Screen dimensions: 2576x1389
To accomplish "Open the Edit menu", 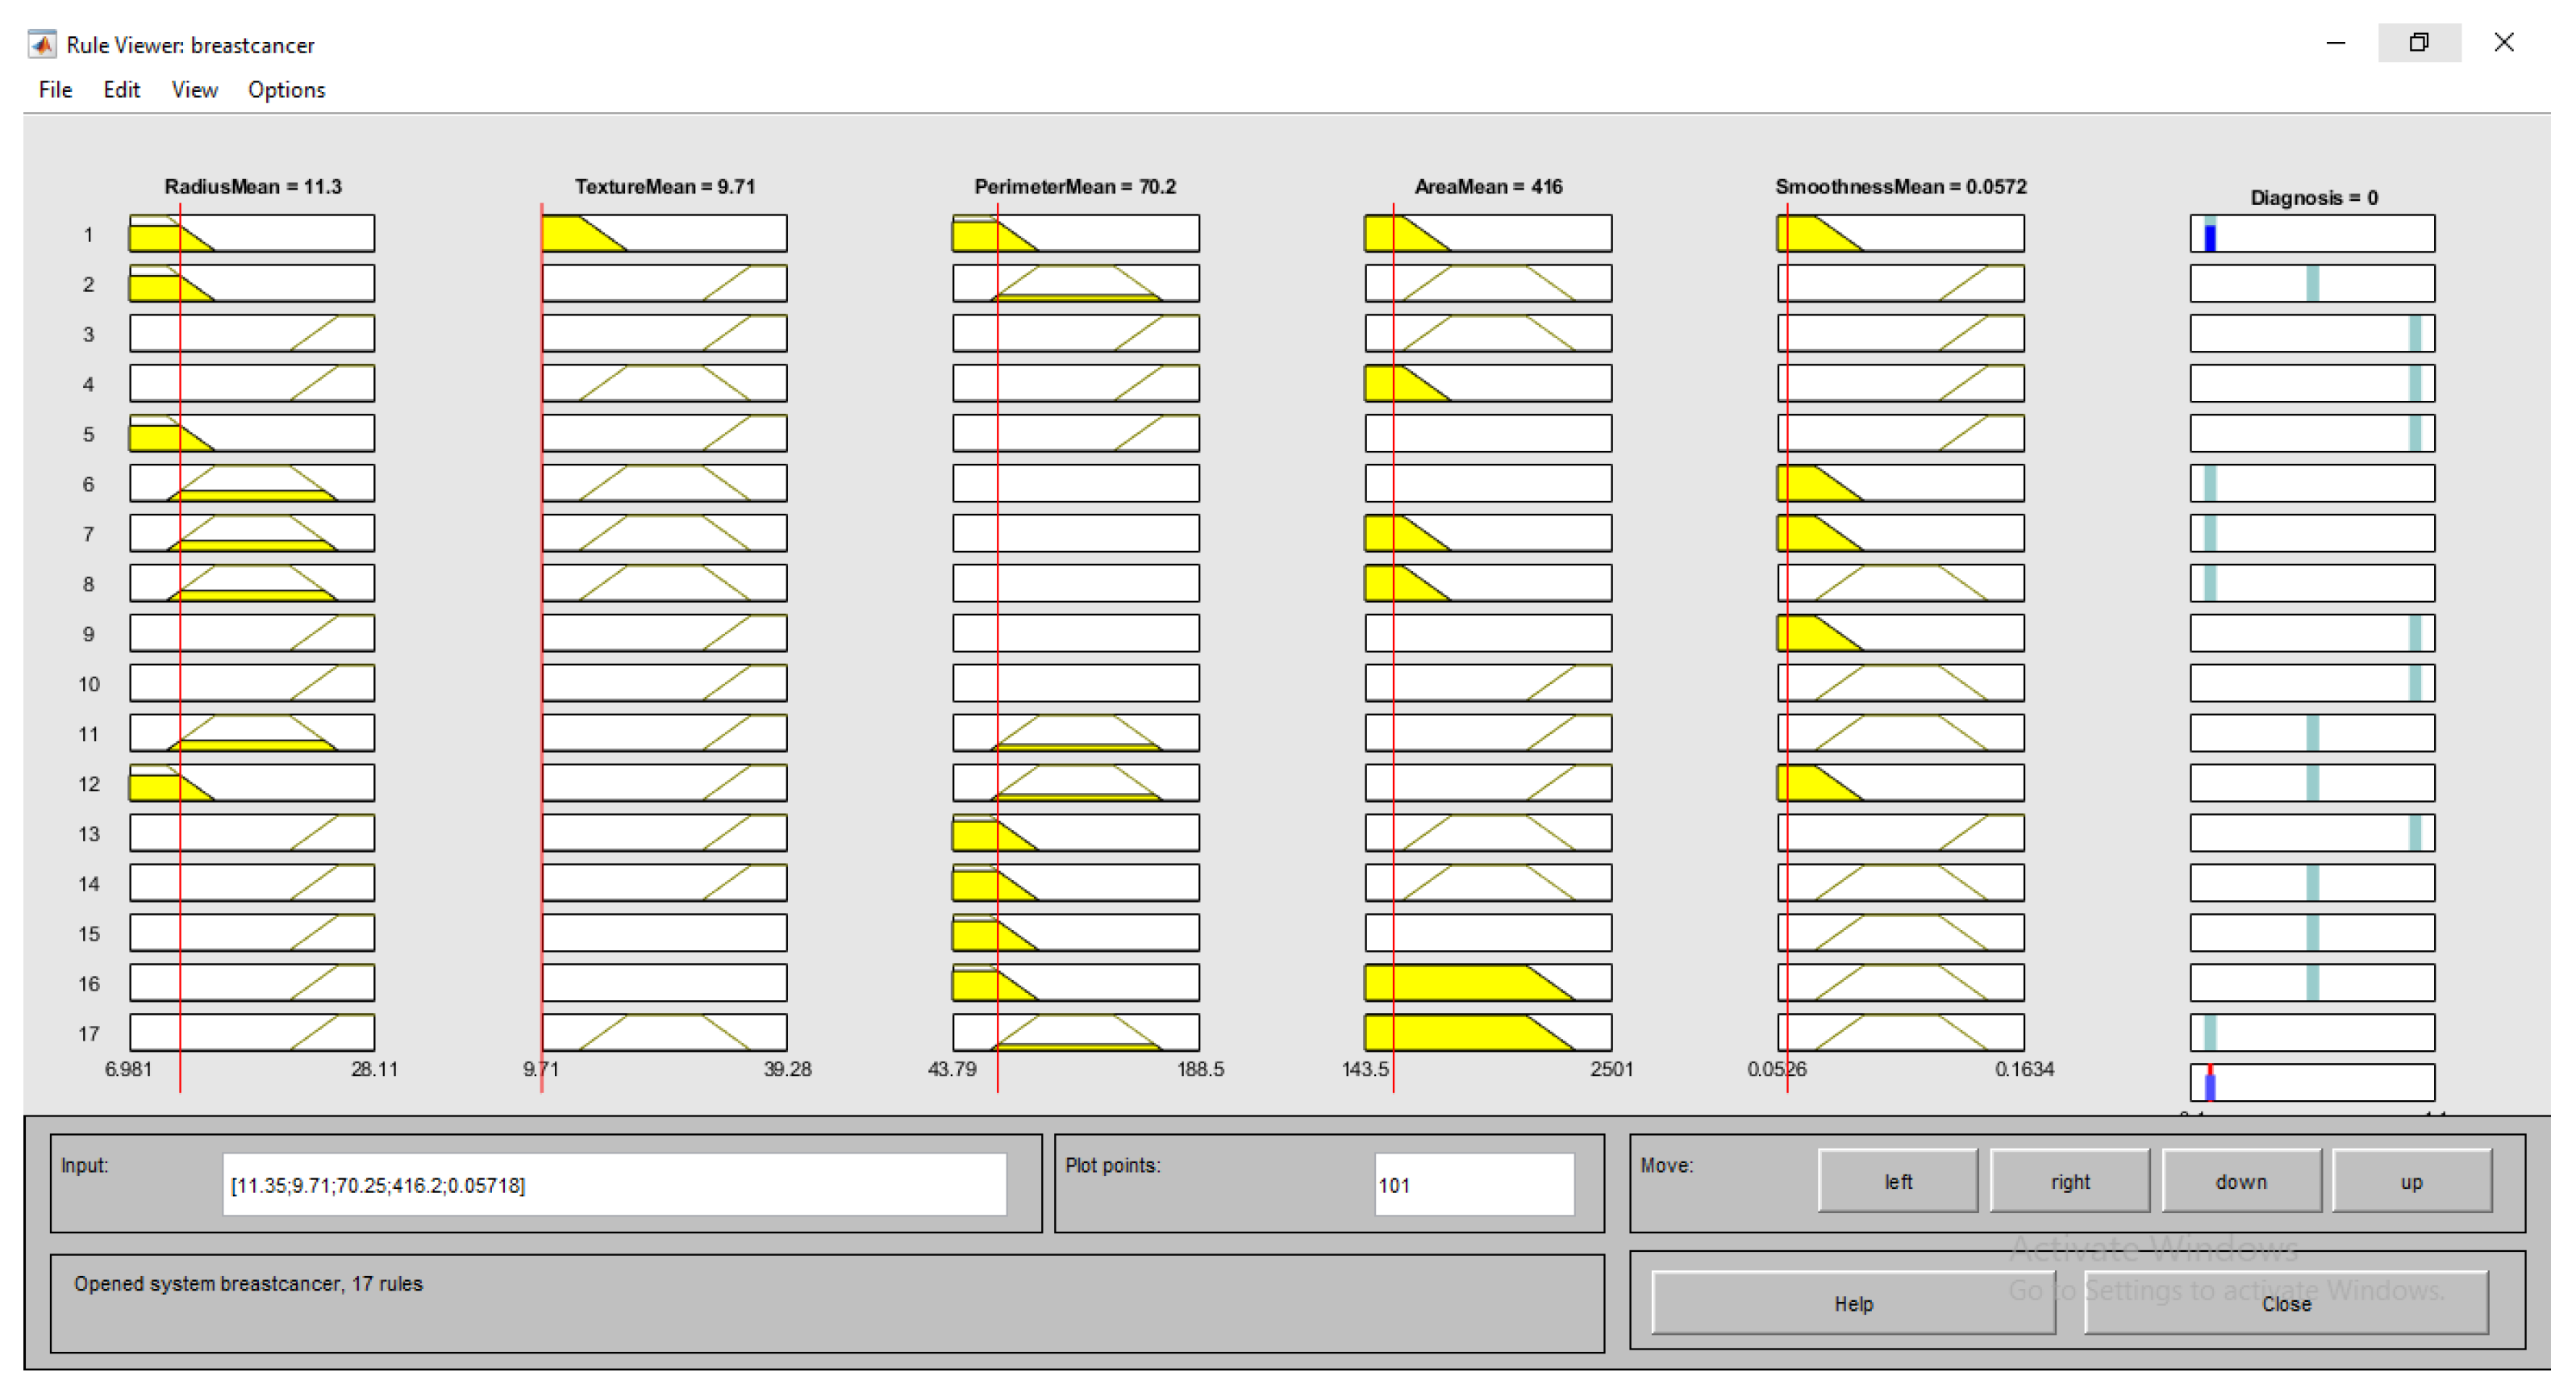I will tap(121, 90).
